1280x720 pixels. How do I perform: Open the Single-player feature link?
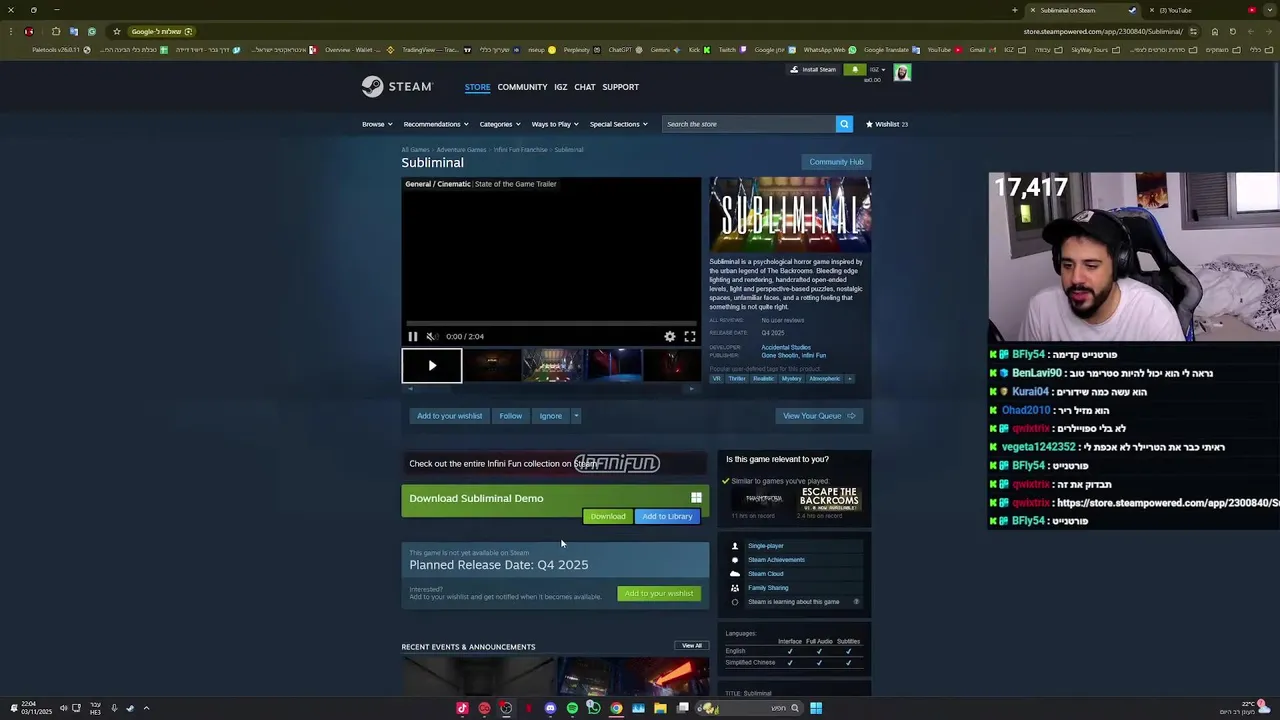pyautogui.click(x=766, y=546)
